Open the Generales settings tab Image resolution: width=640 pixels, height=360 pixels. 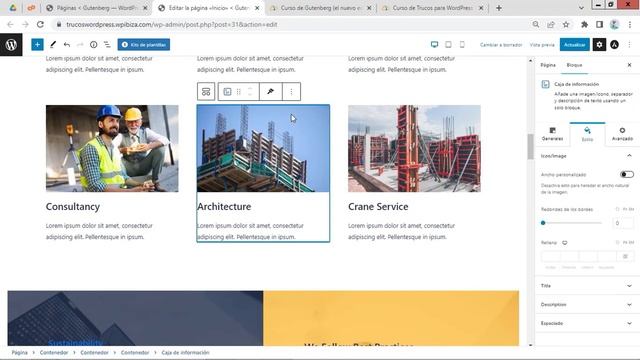pyautogui.click(x=552, y=134)
